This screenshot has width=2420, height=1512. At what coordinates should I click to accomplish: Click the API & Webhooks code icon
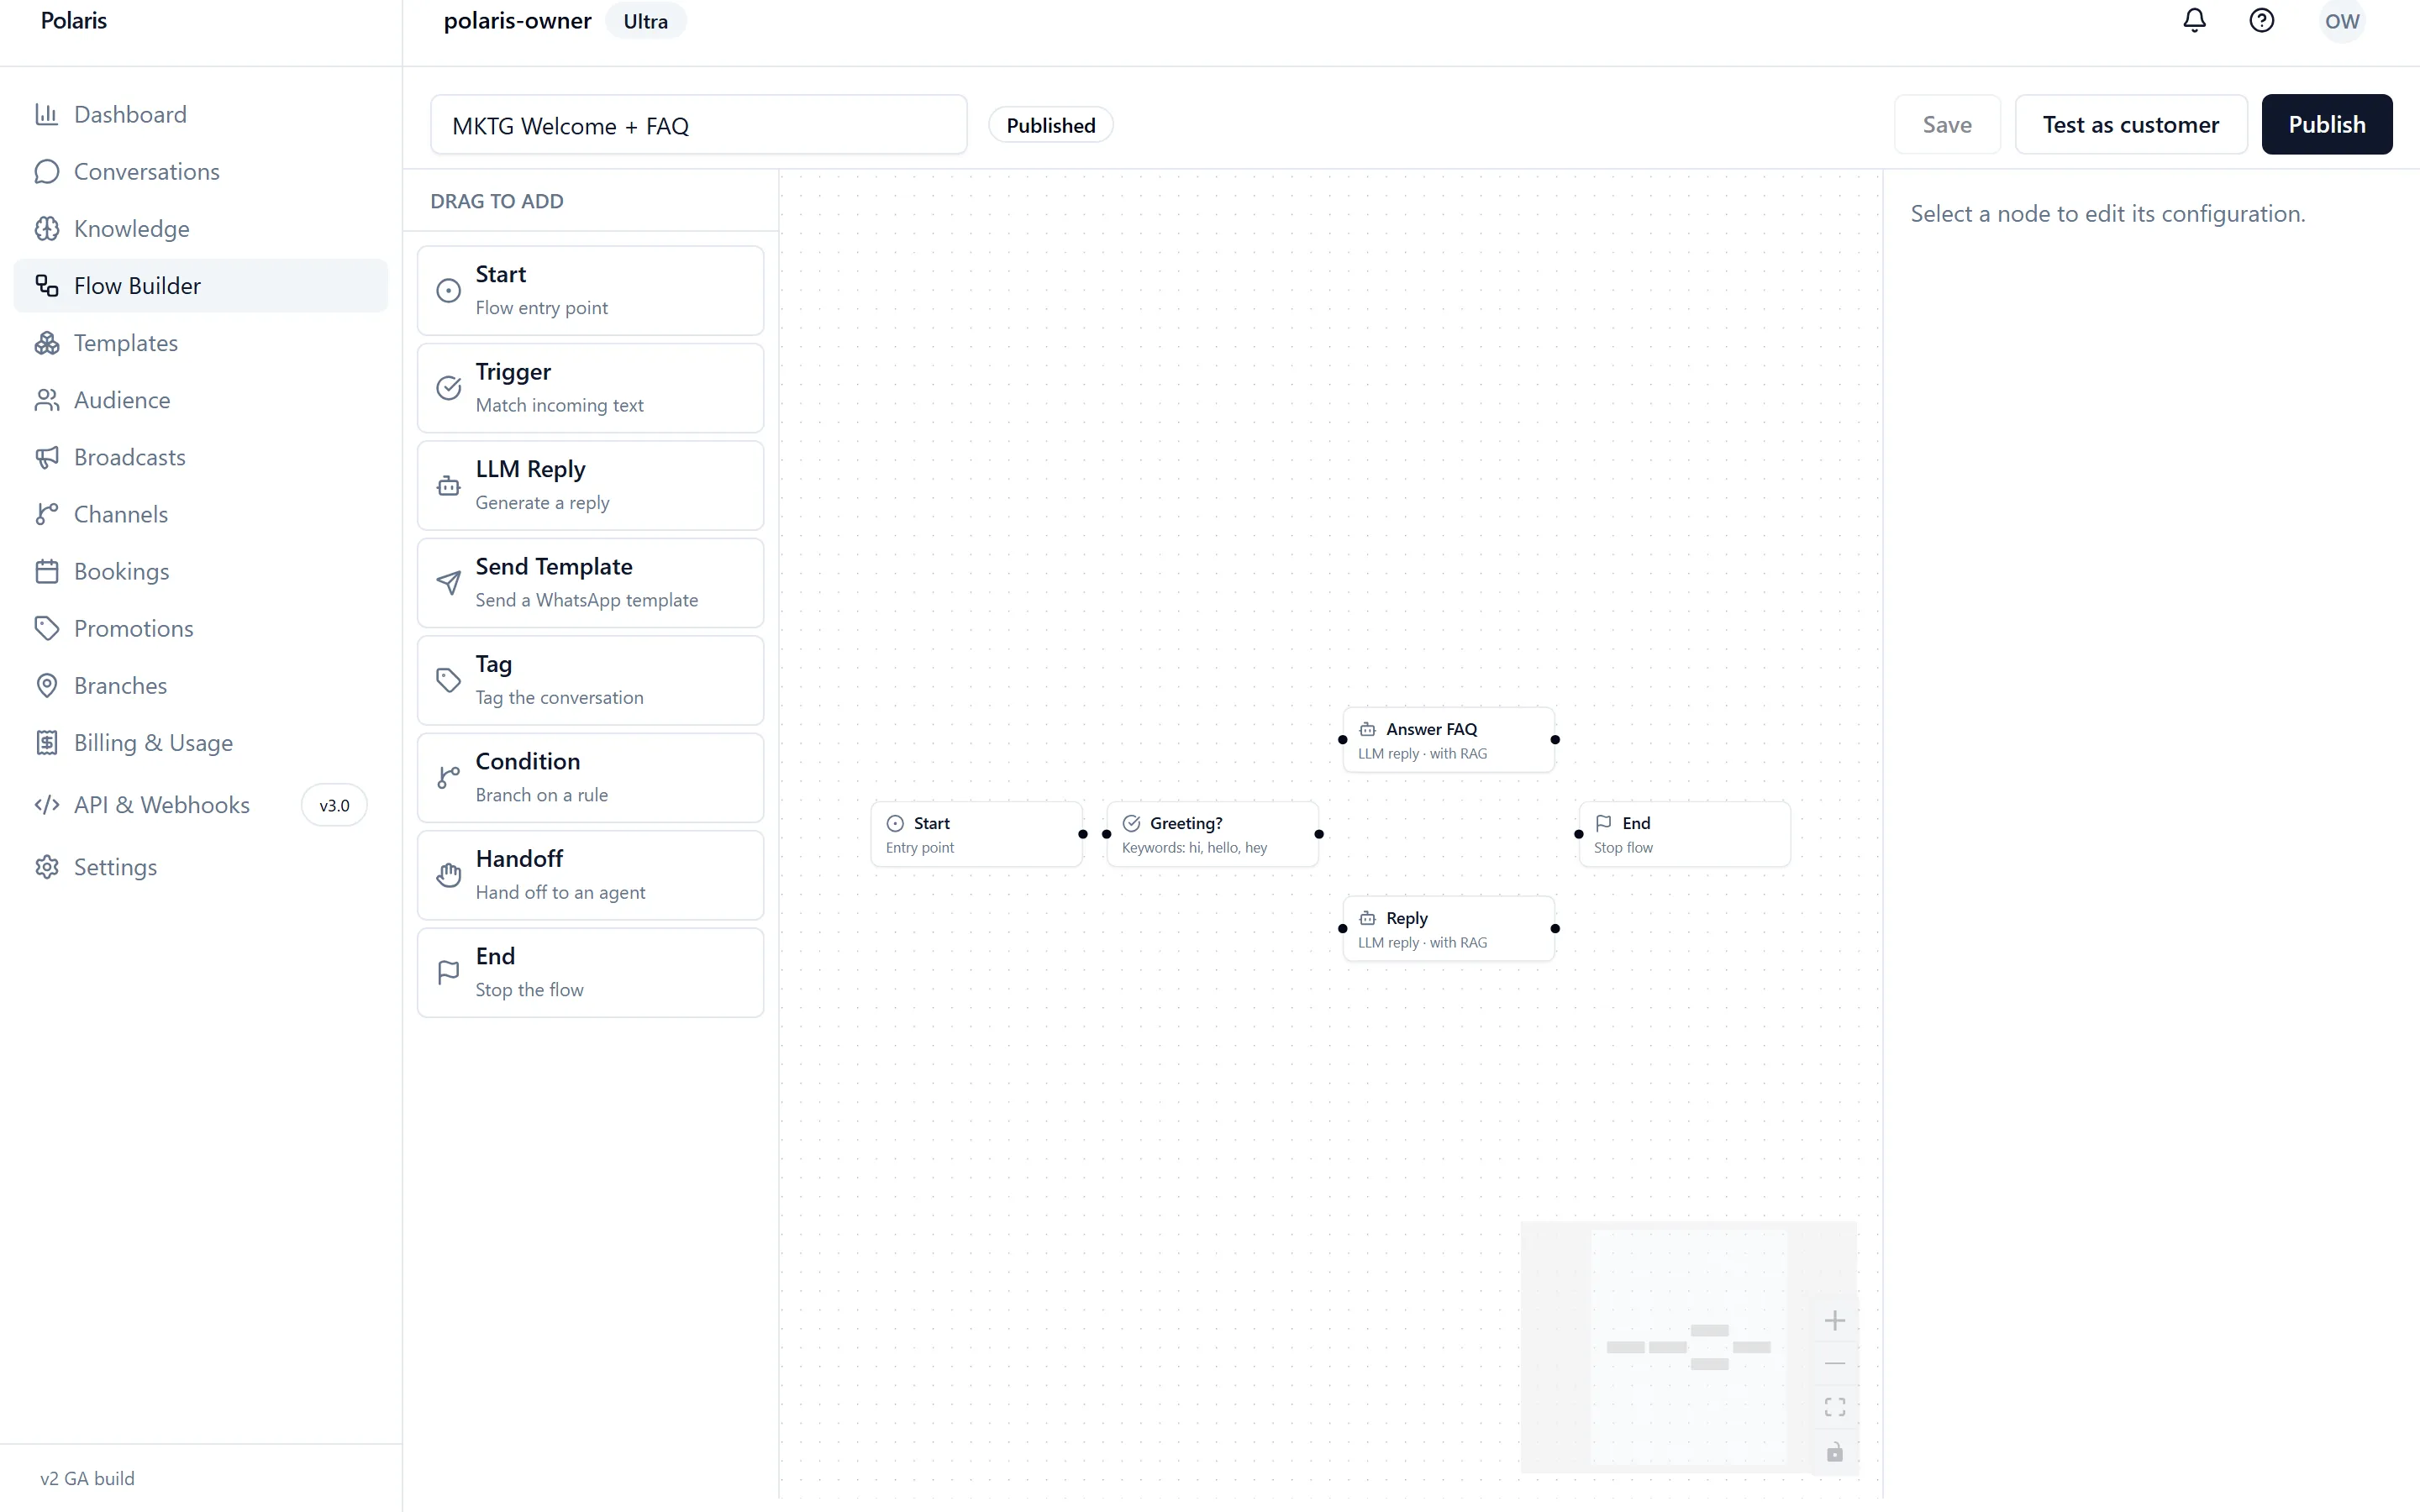47,805
